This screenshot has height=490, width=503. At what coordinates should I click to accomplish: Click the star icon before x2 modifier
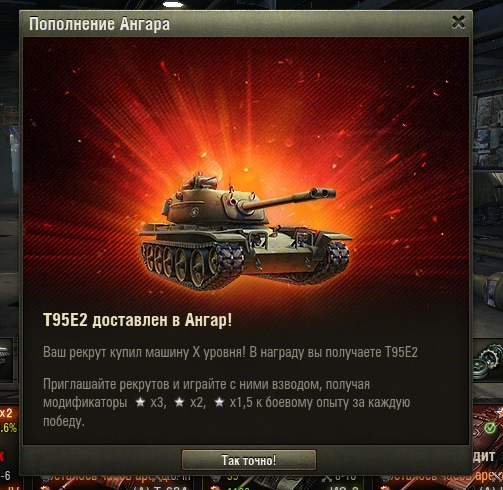(180, 402)
